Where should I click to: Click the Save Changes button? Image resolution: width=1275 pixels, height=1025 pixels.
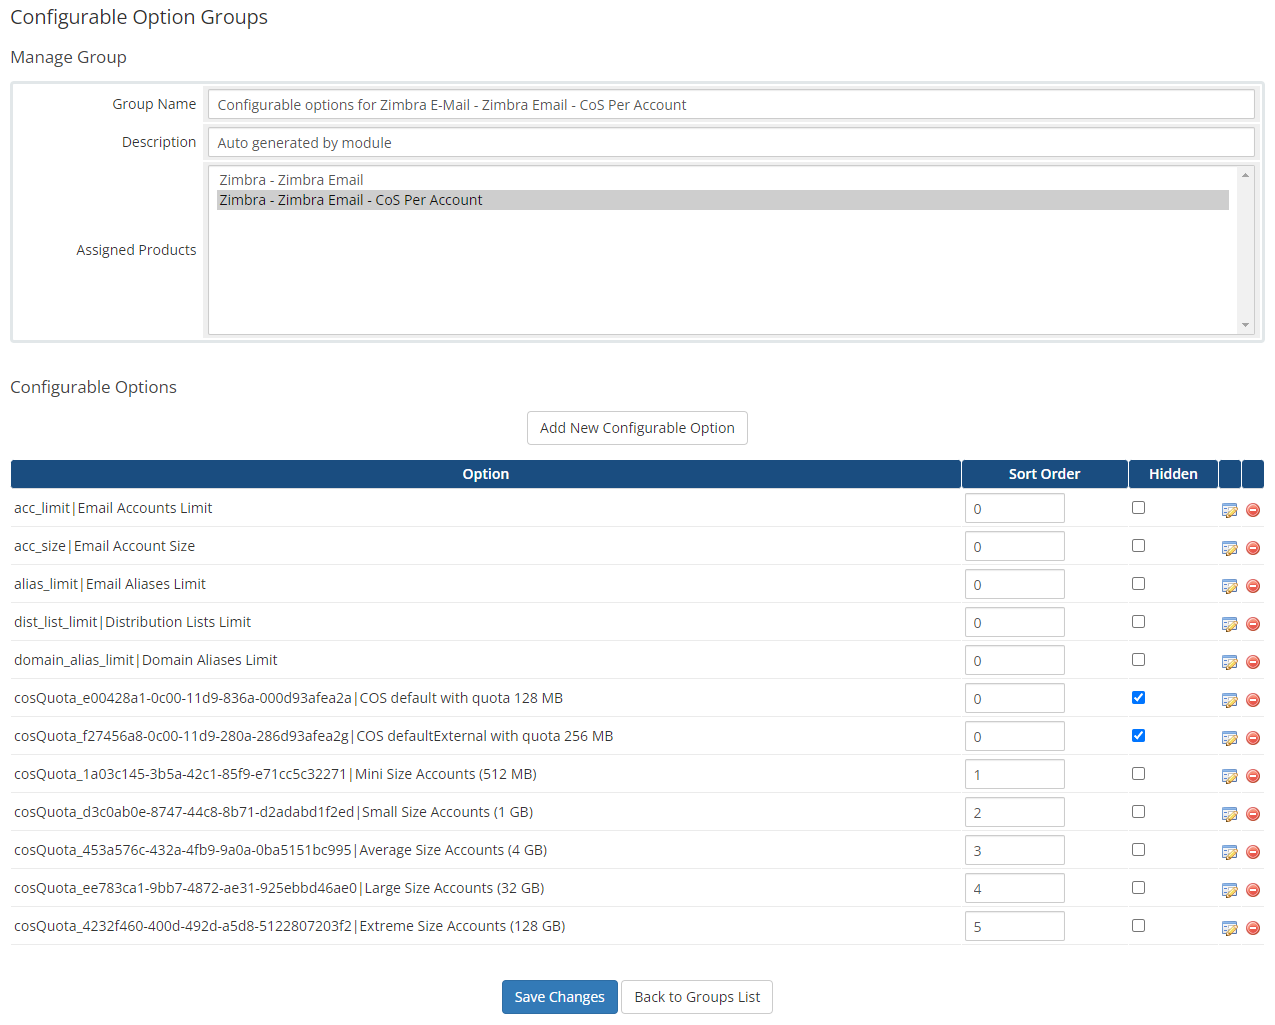(x=559, y=996)
